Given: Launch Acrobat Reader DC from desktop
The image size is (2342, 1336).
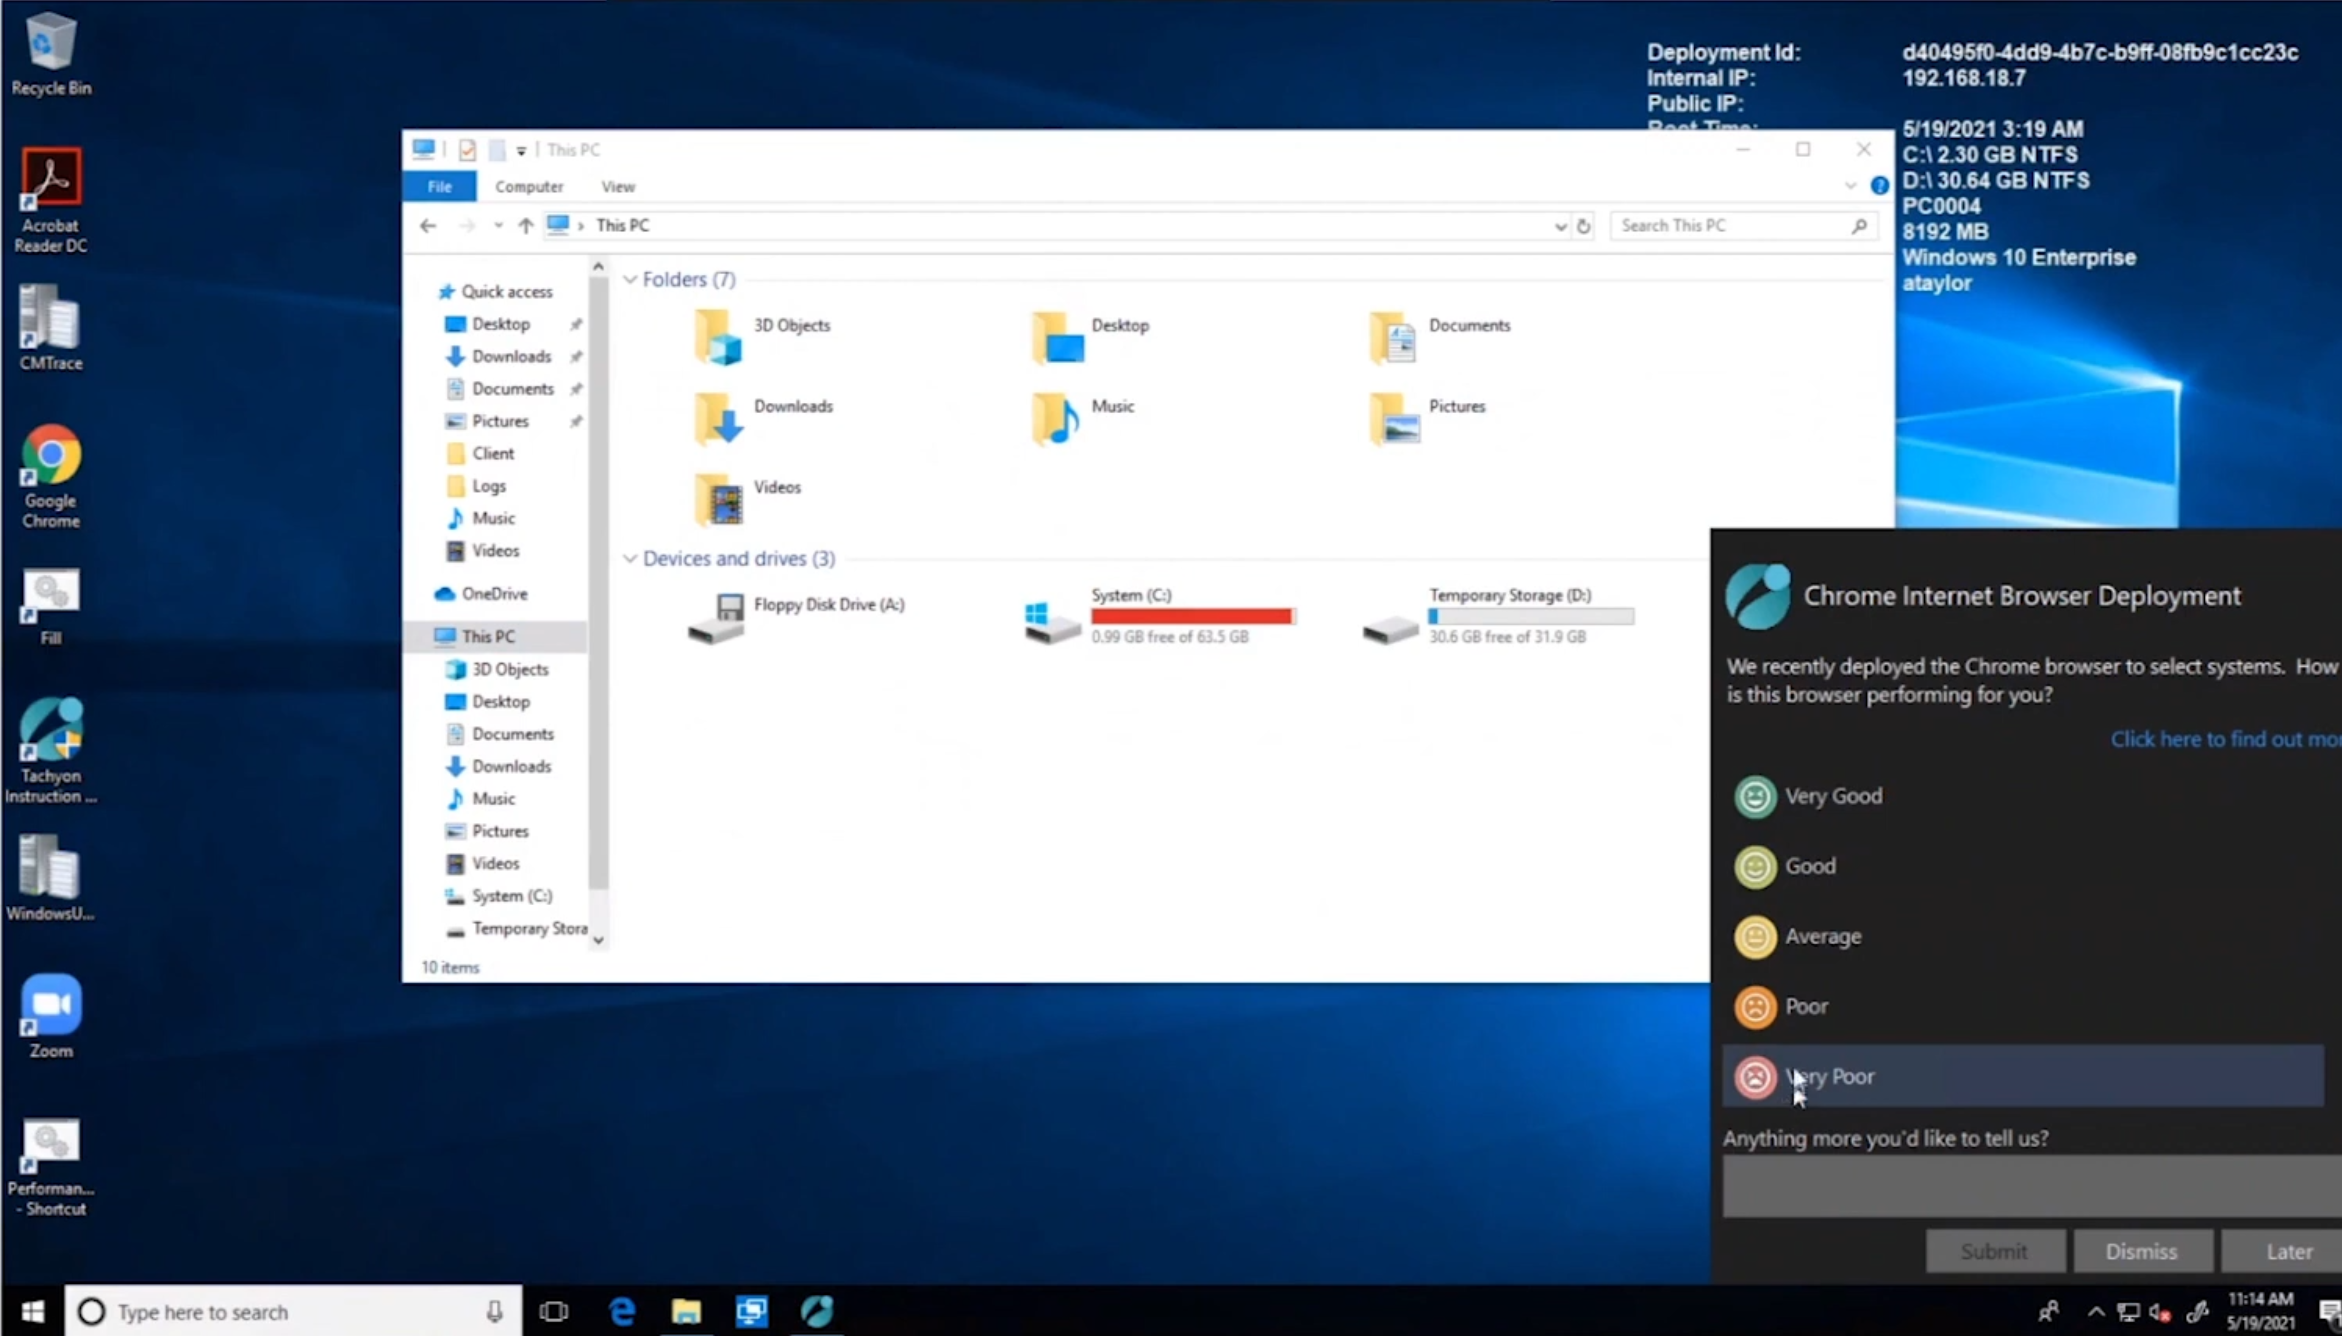Looking at the screenshot, I should (x=50, y=200).
